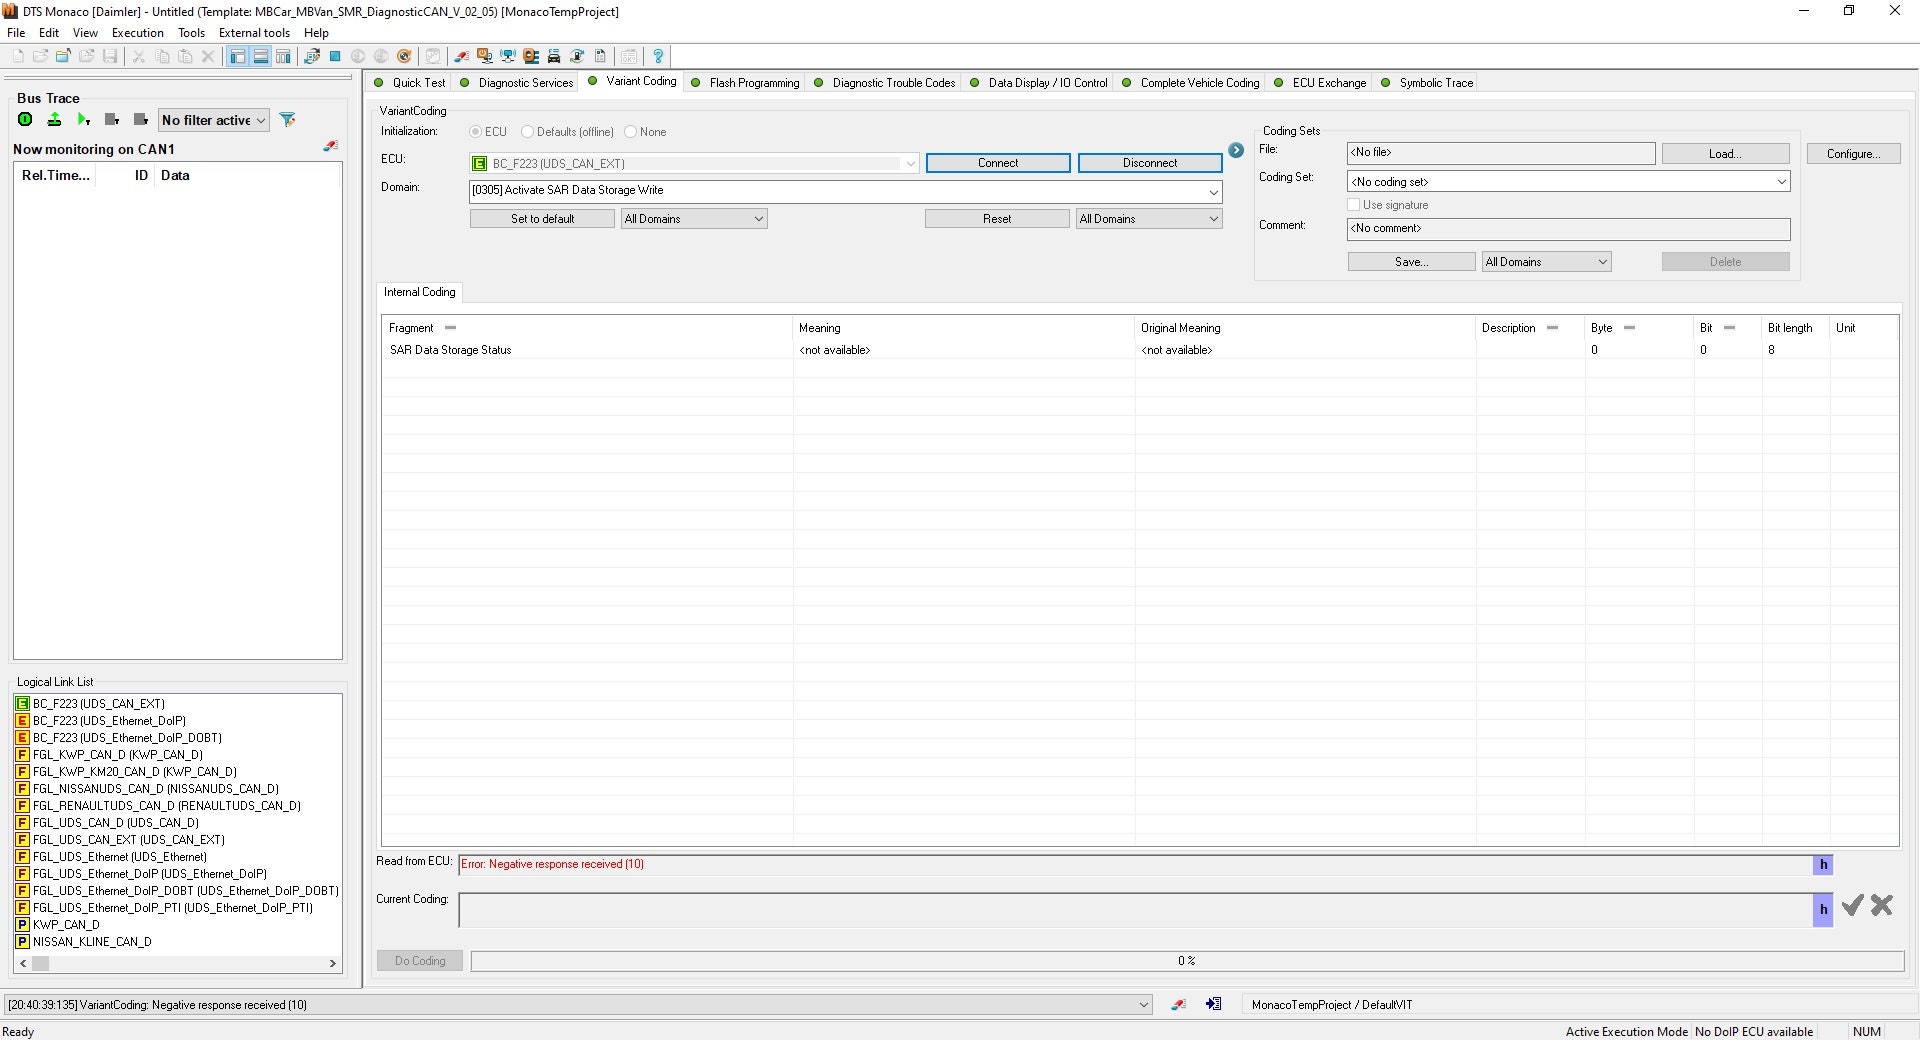Click the green play icon in Bus Trace panel

click(82, 120)
